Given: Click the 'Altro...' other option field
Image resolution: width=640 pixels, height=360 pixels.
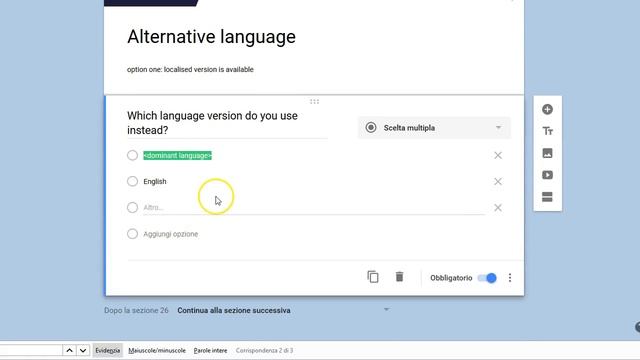Looking at the screenshot, I should coord(313,208).
